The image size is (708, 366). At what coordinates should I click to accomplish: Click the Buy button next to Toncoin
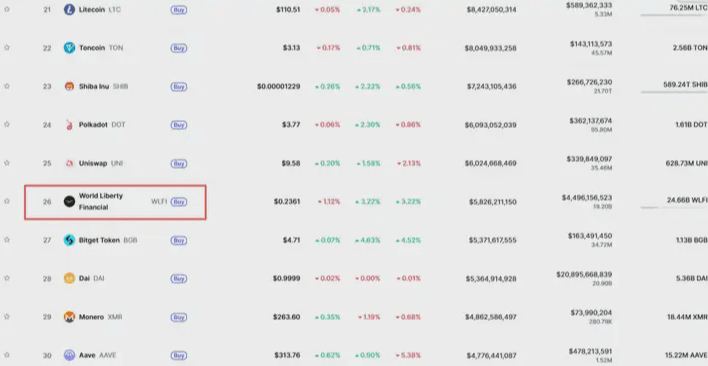click(x=179, y=48)
